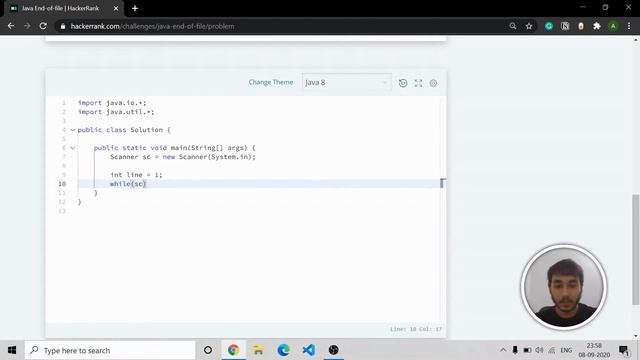Viewport: 640px width, 360px height.
Task: Open the Windows Start menu
Action: pyautogui.click(x=12, y=350)
